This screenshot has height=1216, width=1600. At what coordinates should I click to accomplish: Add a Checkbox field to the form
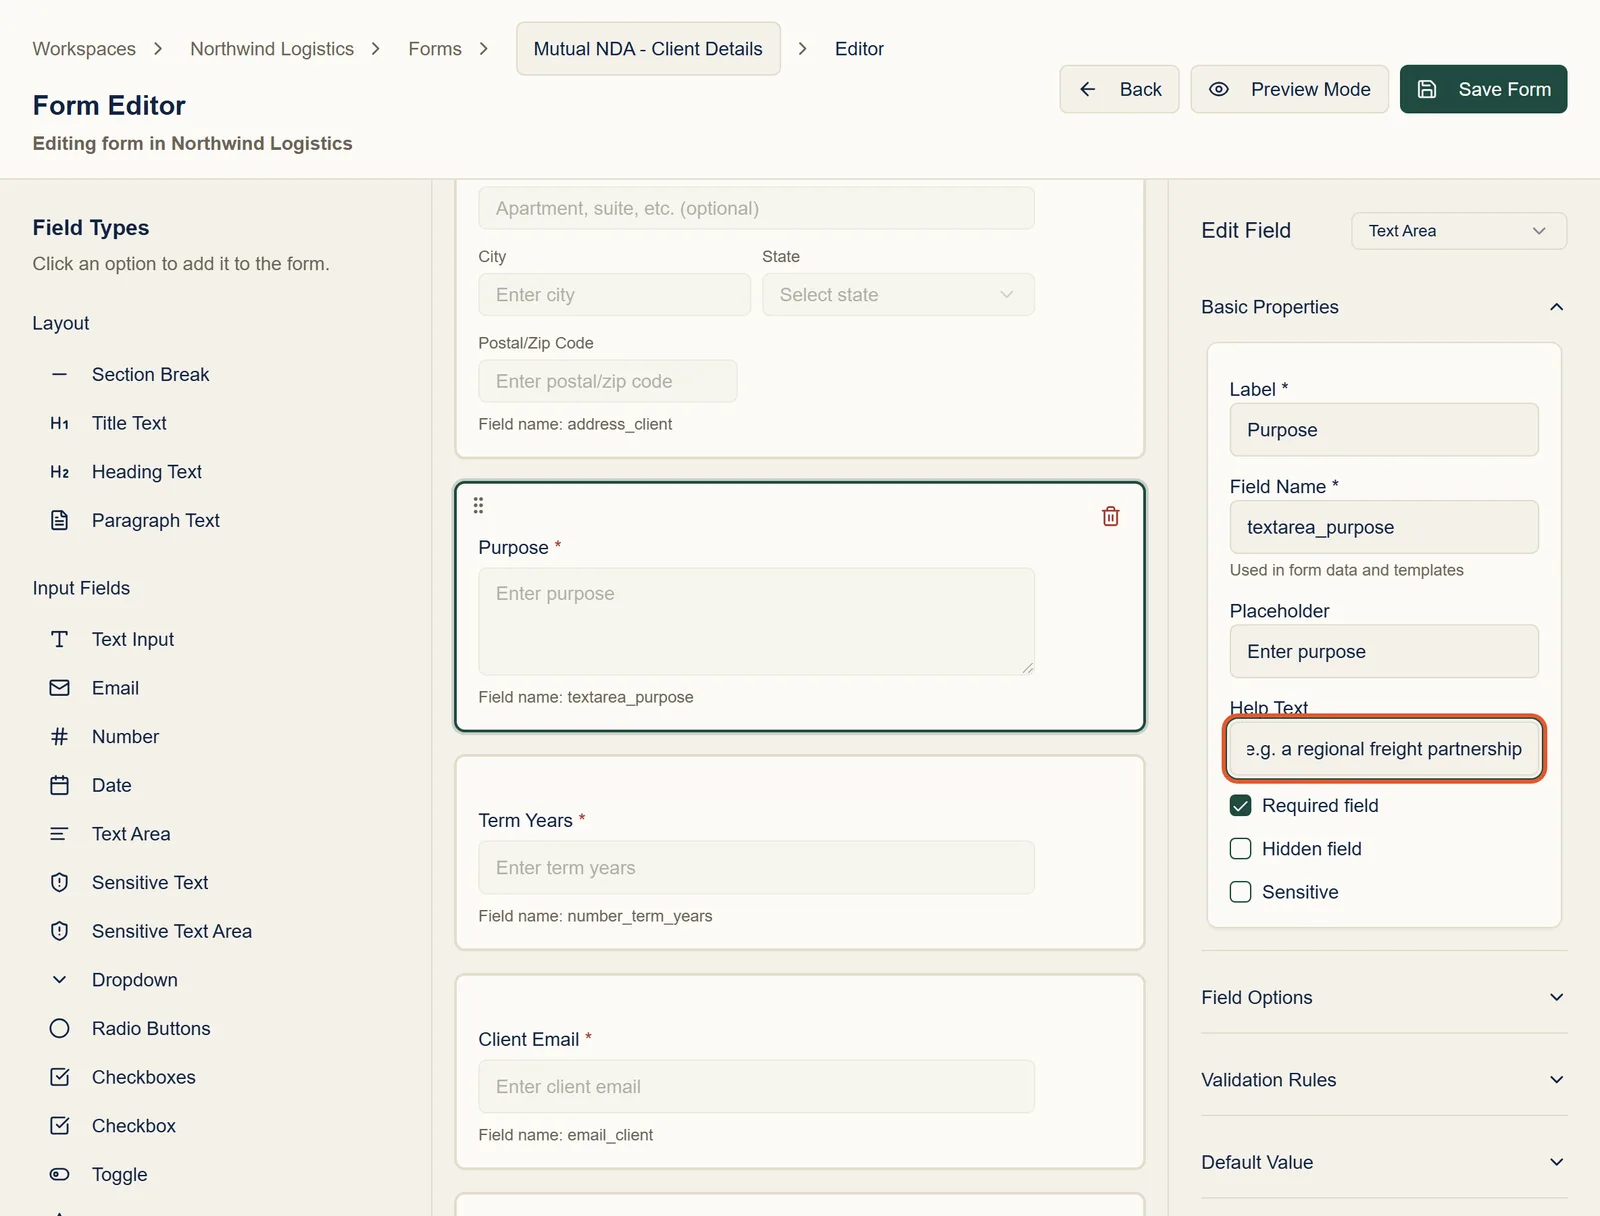(133, 1126)
